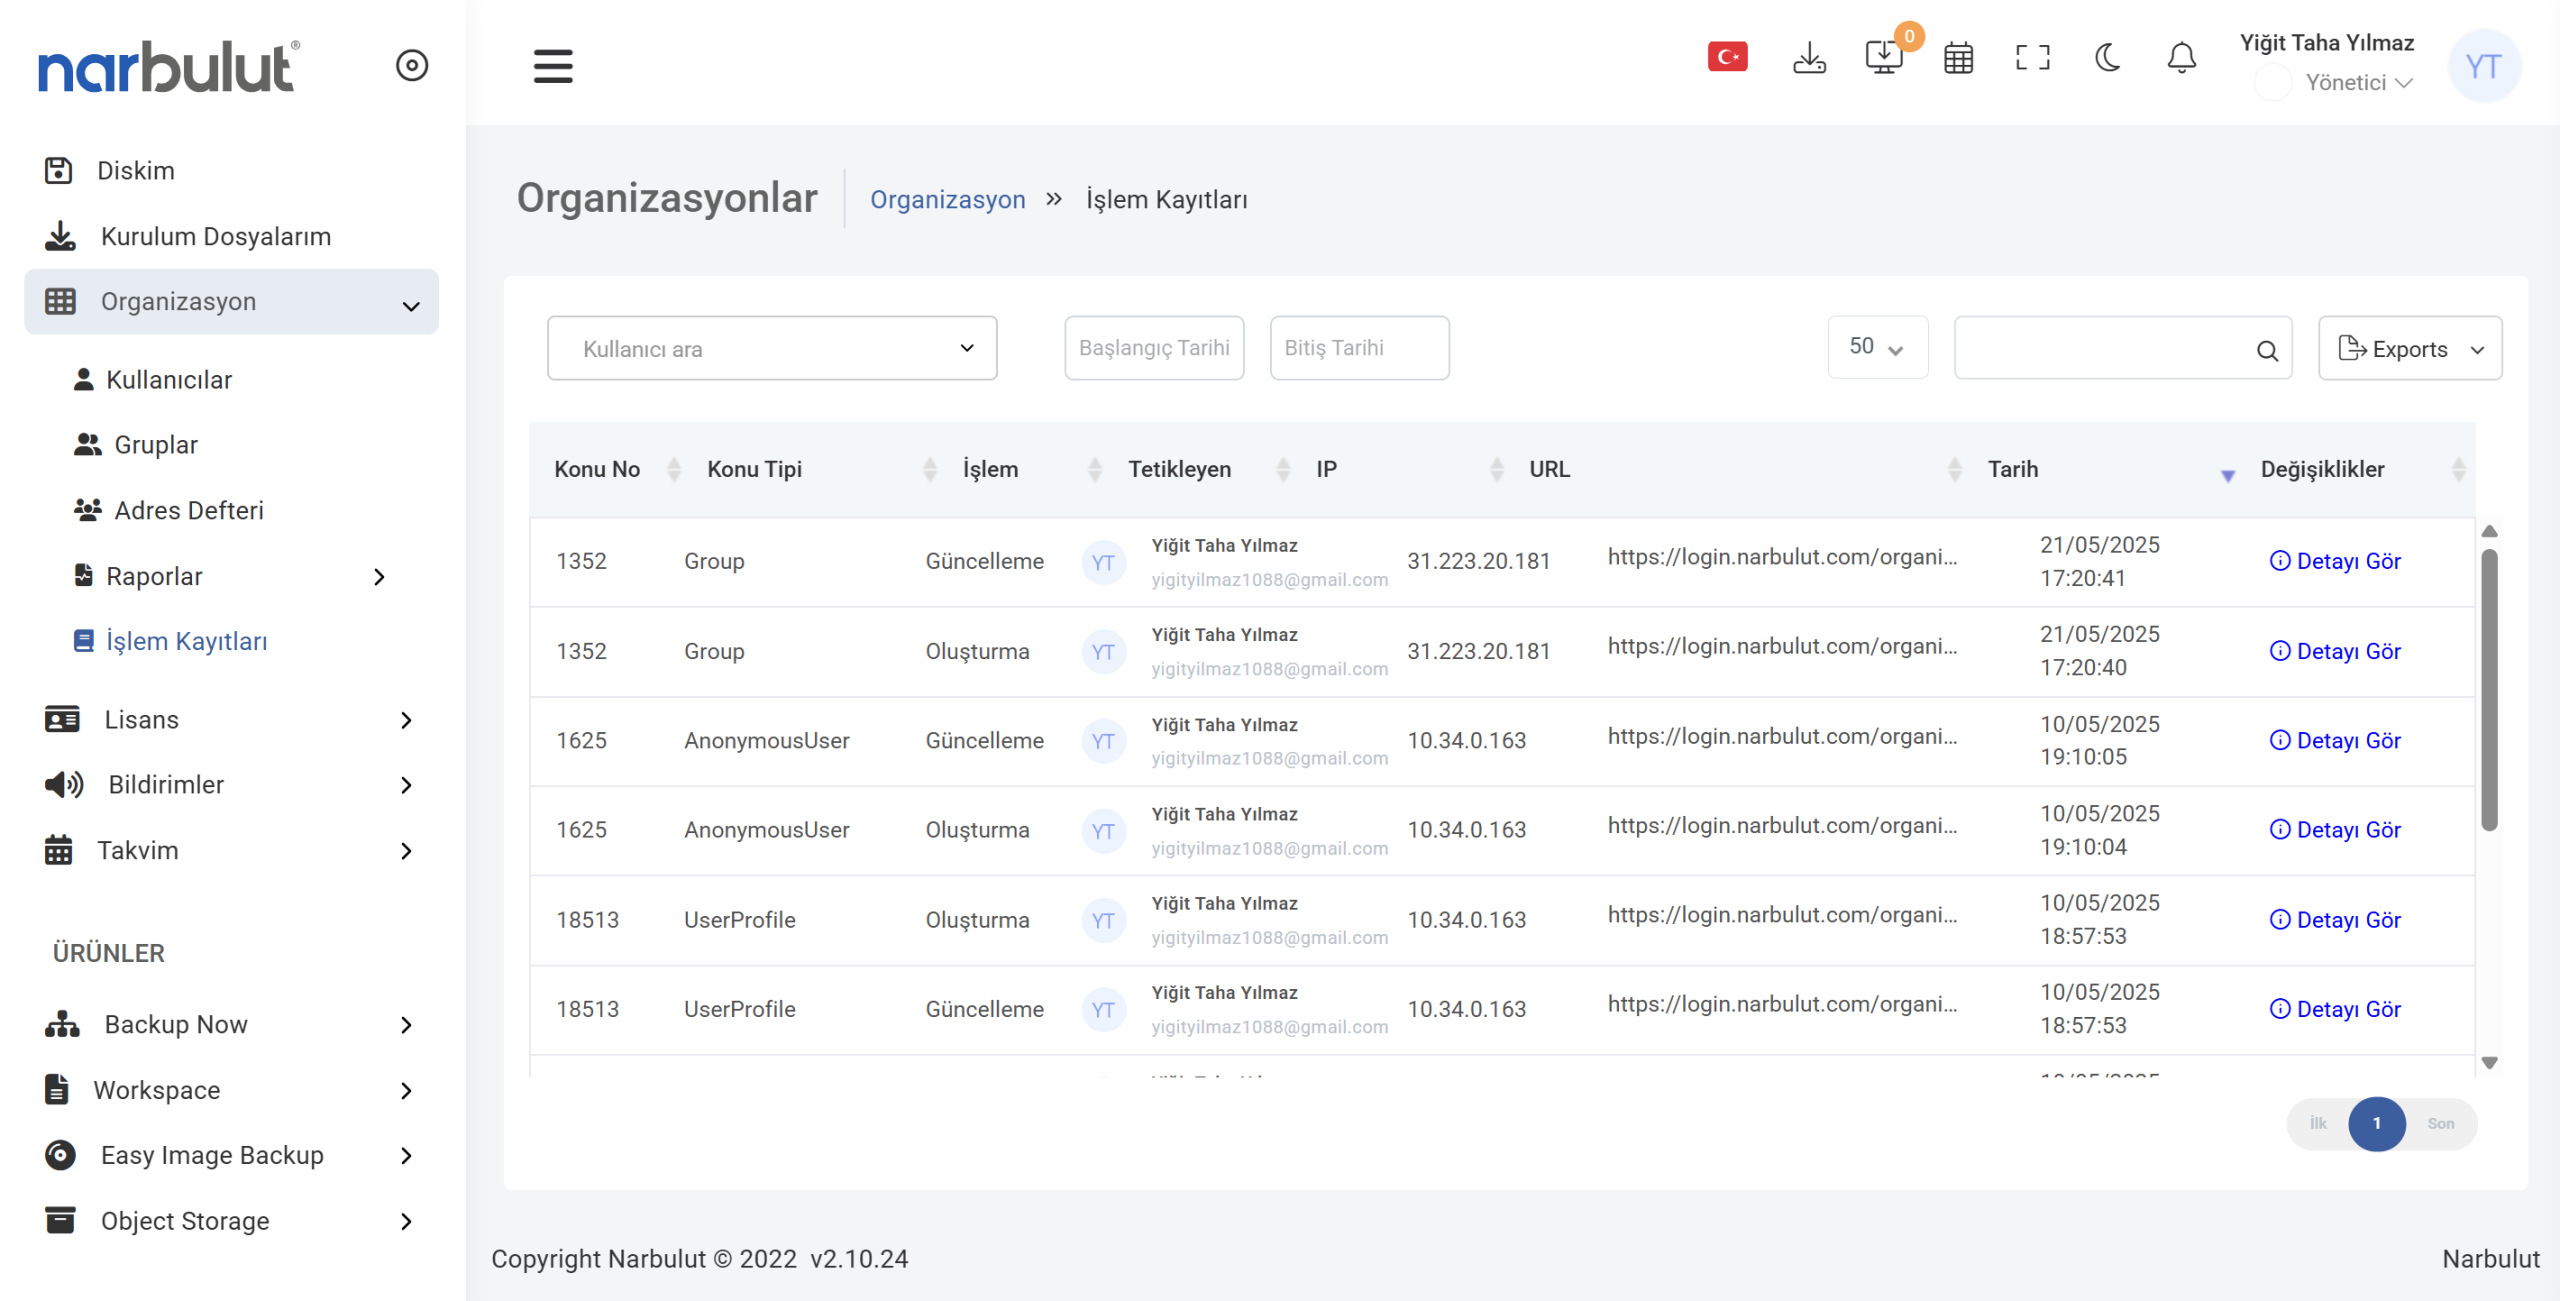This screenshot has height=1301, width=2560.
Task: Click the search magnifier icon
Action: click(2267, 350)
